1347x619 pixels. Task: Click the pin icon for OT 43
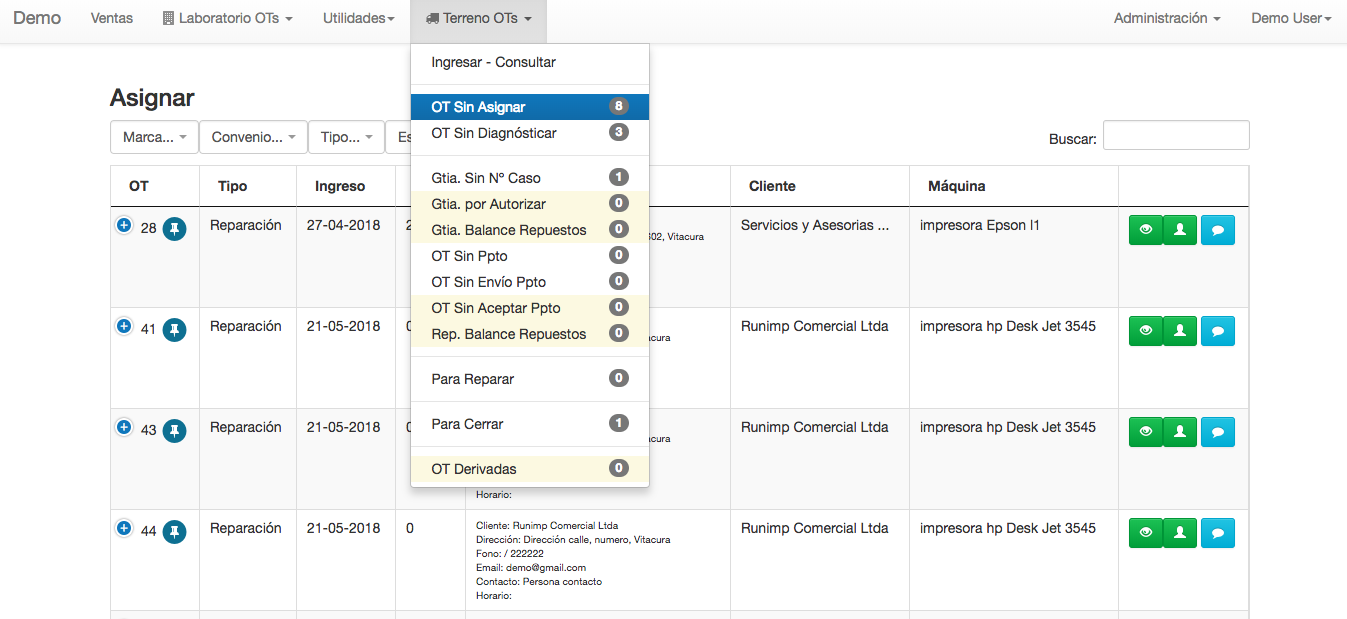point(175,430)
